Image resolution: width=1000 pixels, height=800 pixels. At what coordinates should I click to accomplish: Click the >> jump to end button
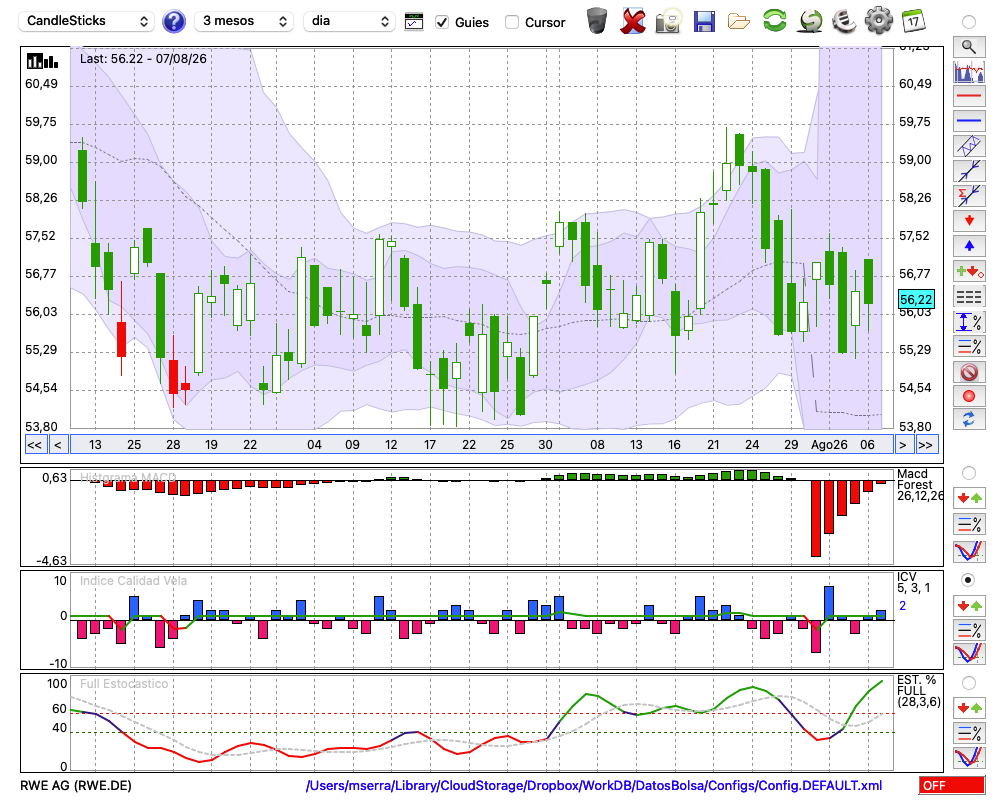point(925,445)
